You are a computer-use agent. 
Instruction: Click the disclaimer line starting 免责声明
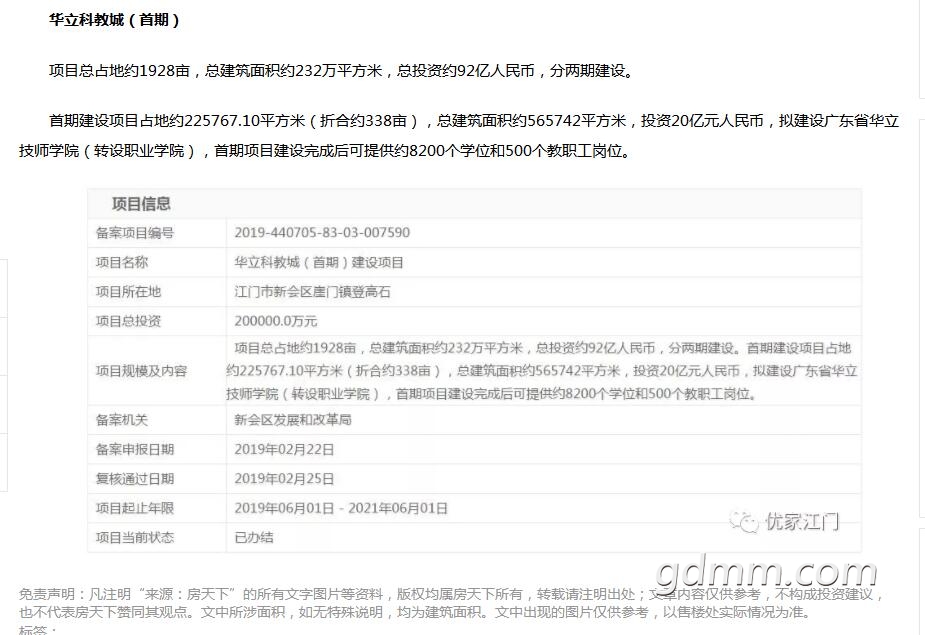(x=452, y=594)
